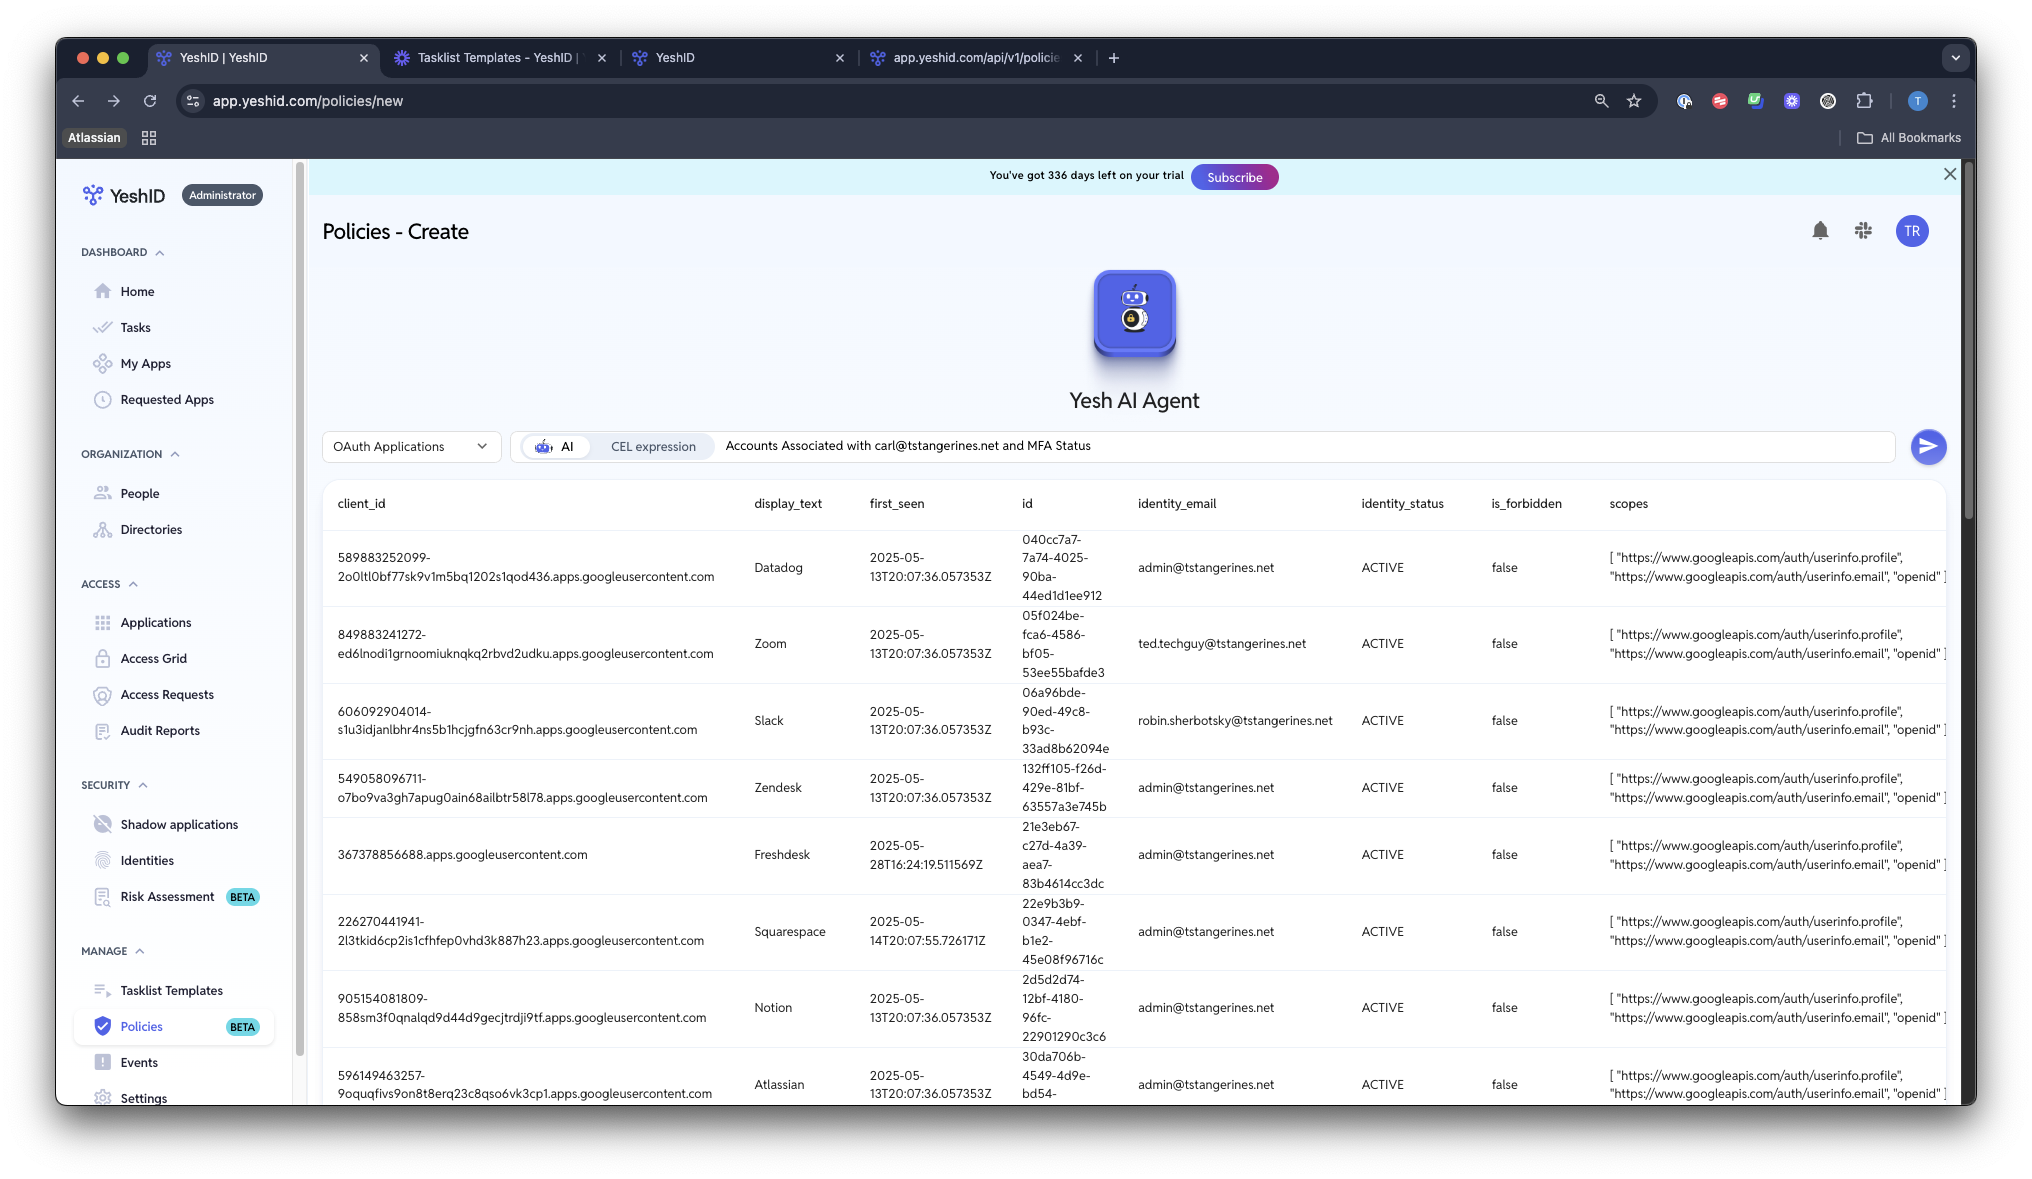Open Applications under Access
The width and height of the screenshot is (2032, 1179).
pyautogui.click(x=156, y=623)
